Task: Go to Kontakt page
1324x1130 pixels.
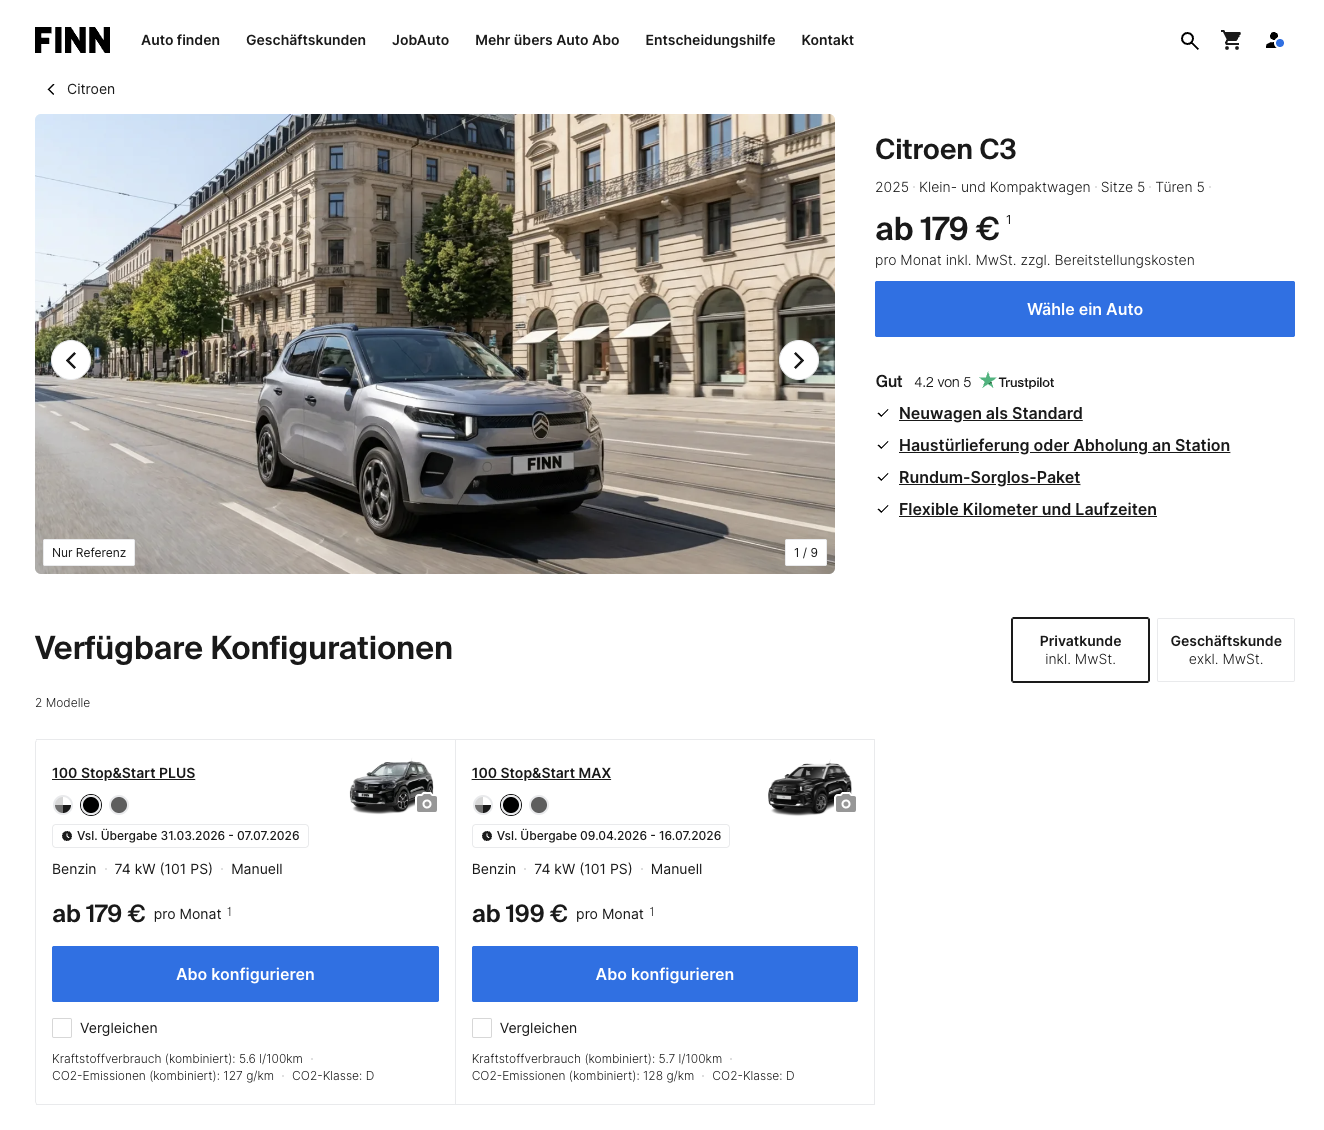Action: [x=827, y=41]
